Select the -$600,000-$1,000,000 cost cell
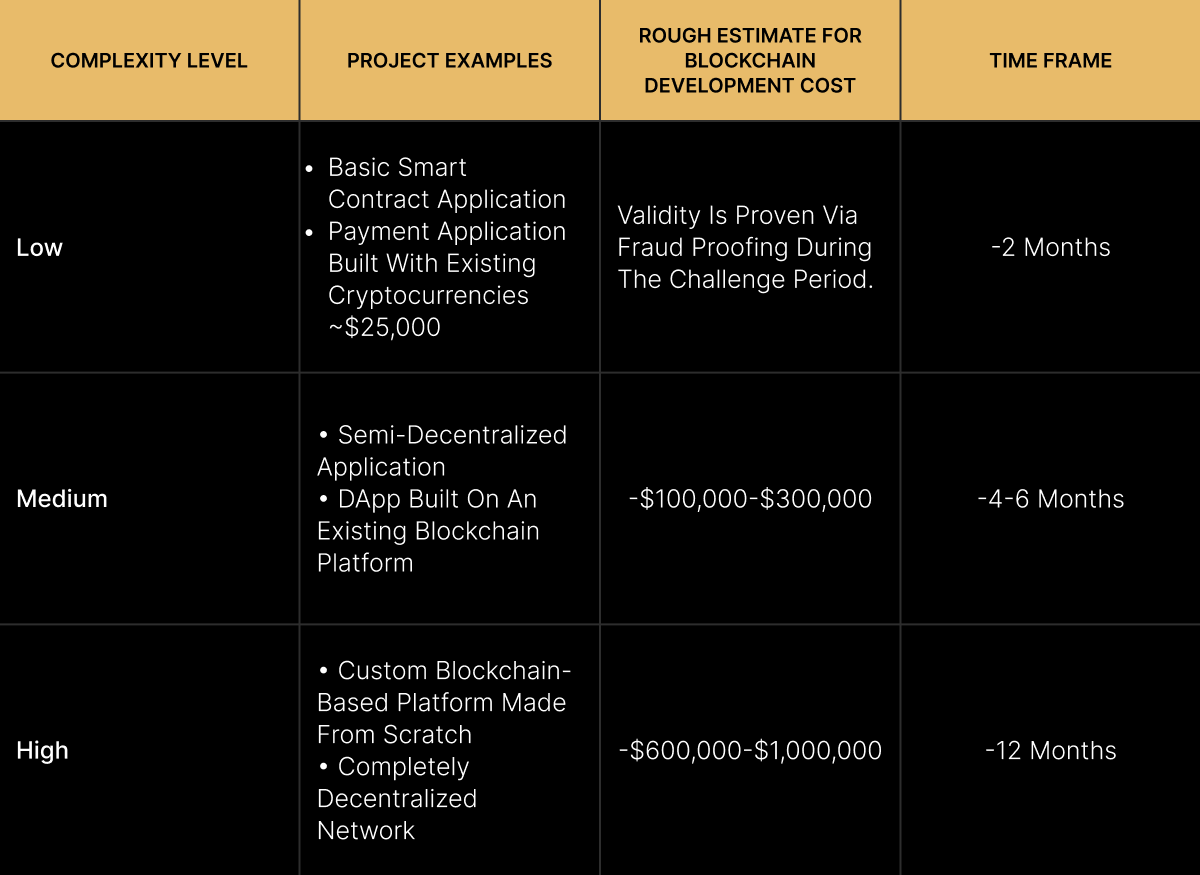This screenshot has height=875, width=1200. click(x=750, y=751)
